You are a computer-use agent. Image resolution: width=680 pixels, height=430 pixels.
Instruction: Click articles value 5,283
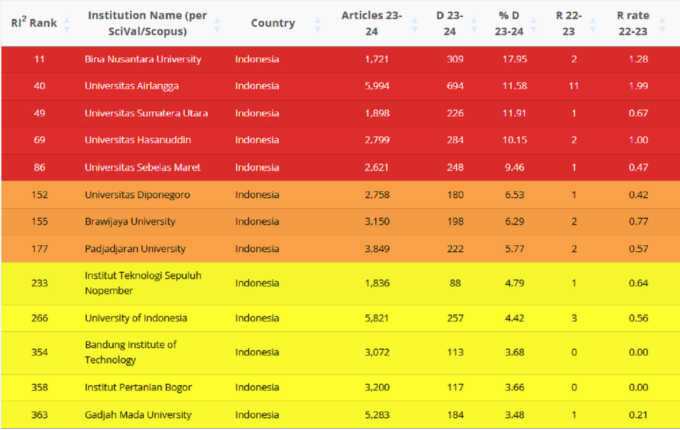377,415
